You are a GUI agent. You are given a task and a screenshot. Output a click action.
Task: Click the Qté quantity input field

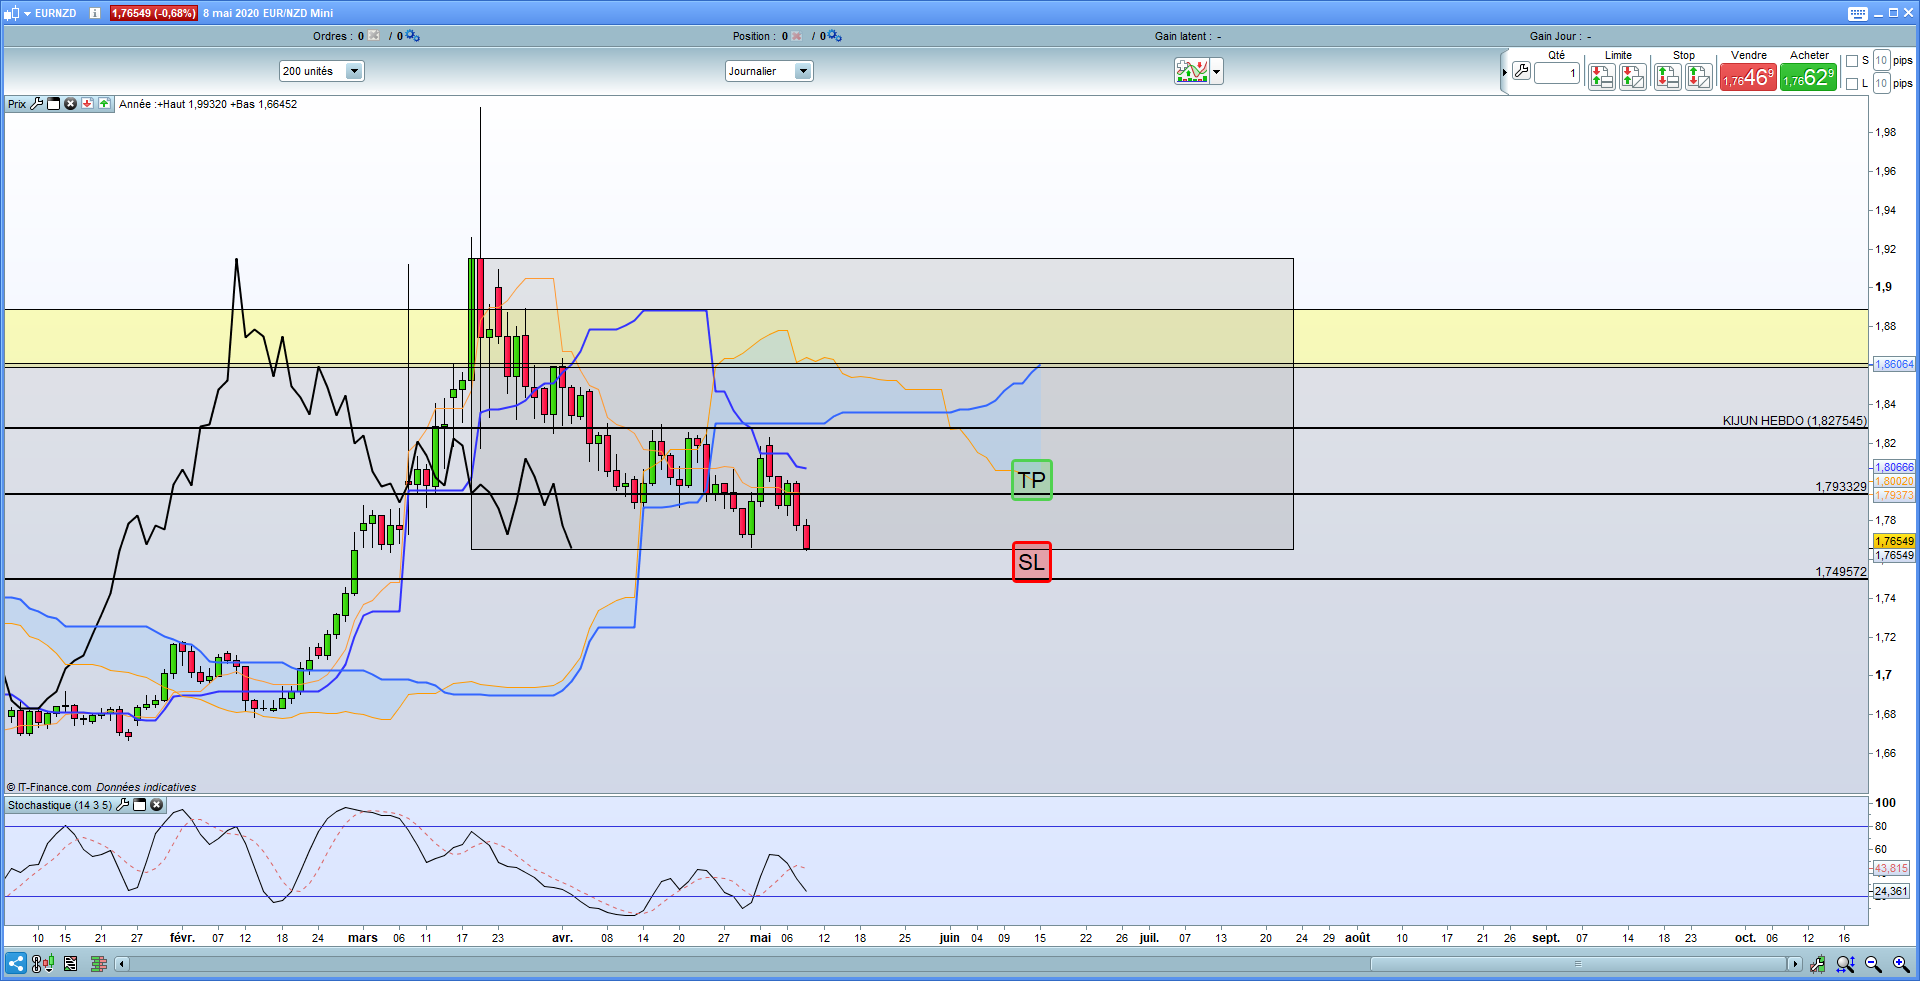(1557, 73)
